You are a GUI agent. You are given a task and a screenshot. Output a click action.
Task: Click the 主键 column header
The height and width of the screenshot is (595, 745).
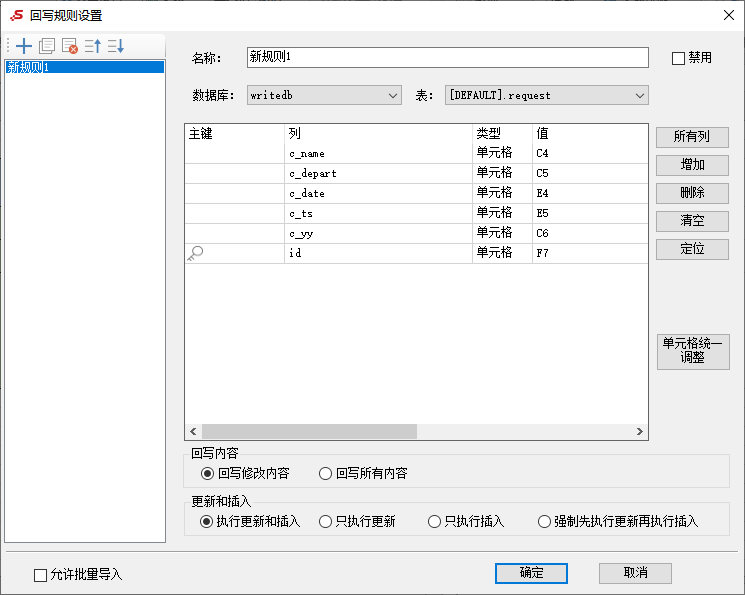tap(235, 134)
